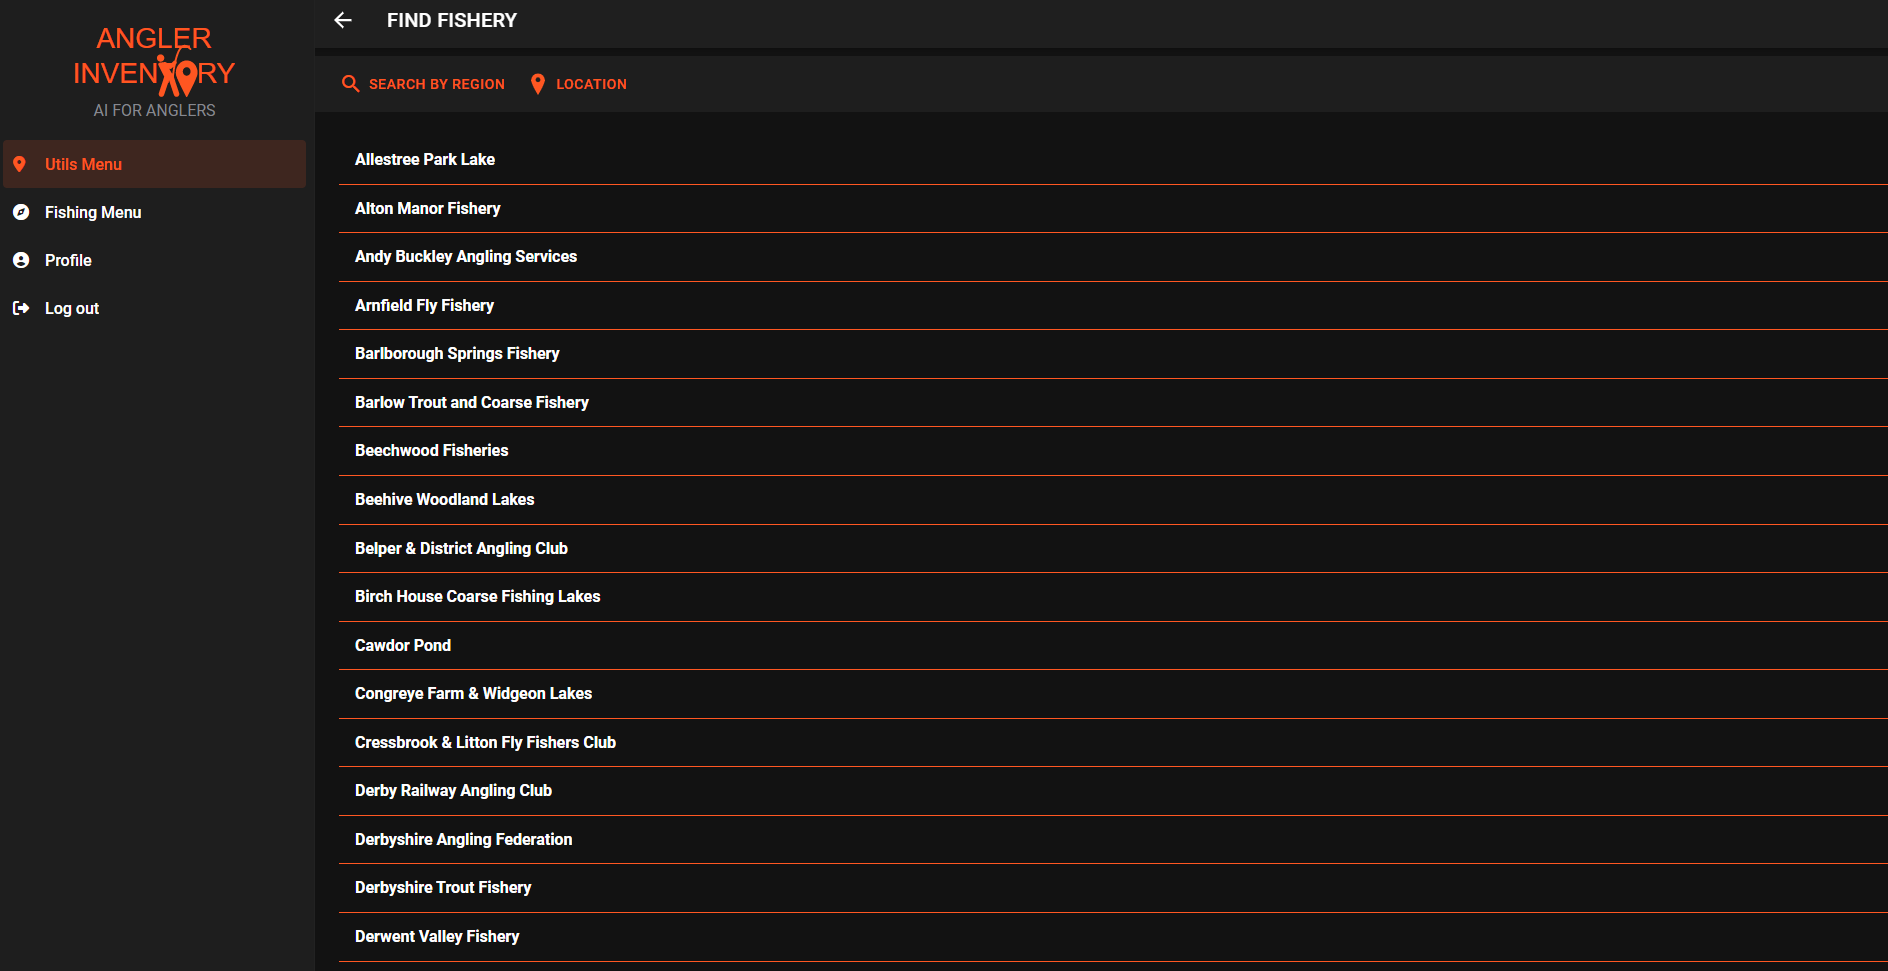
Task: Choose Alton Manor Fishery
Action: pos(428,208)
